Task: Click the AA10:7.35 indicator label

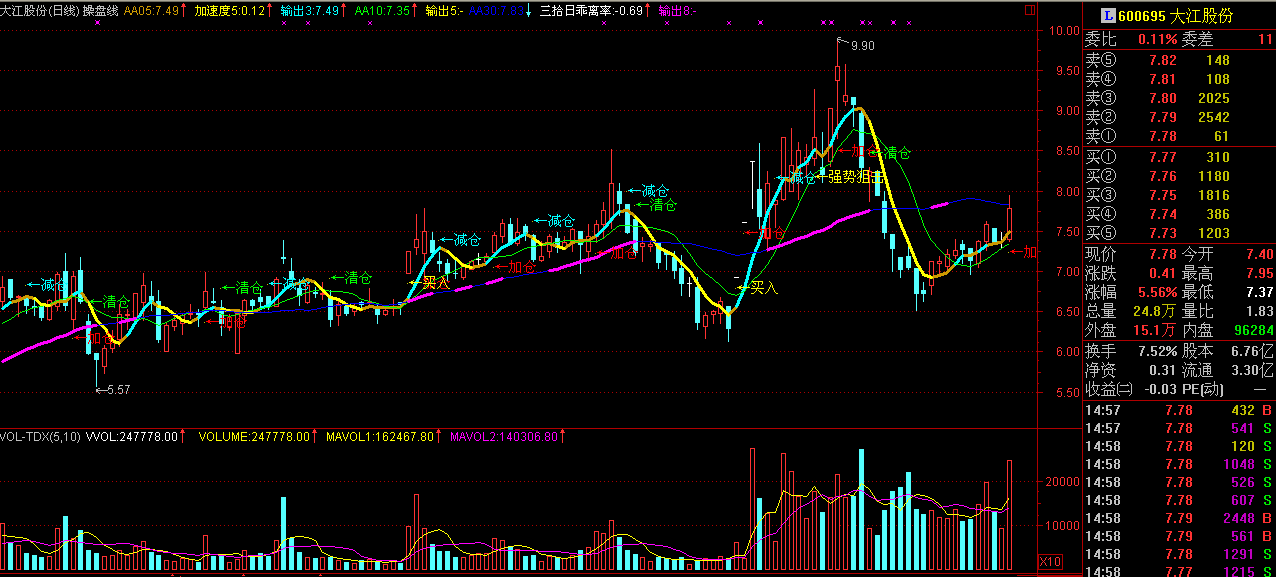Action: [x=383, y=11]
